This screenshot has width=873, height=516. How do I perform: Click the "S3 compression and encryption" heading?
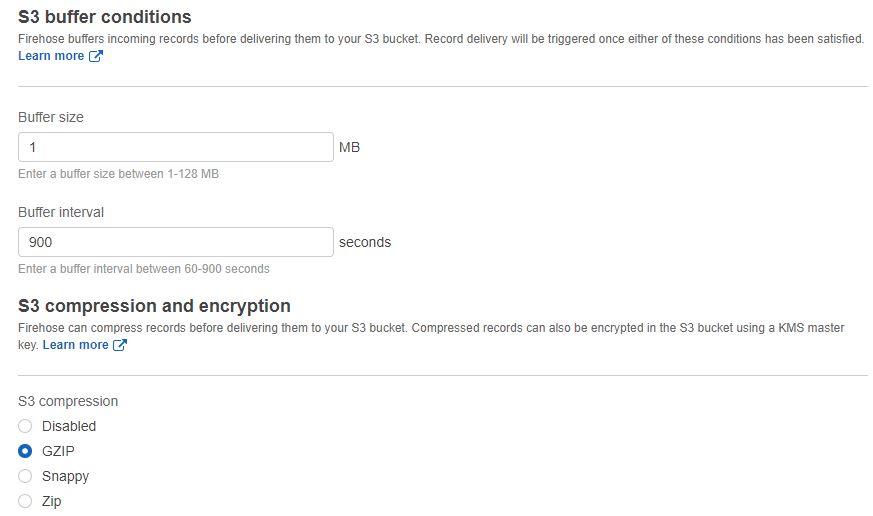coord(154,306)
